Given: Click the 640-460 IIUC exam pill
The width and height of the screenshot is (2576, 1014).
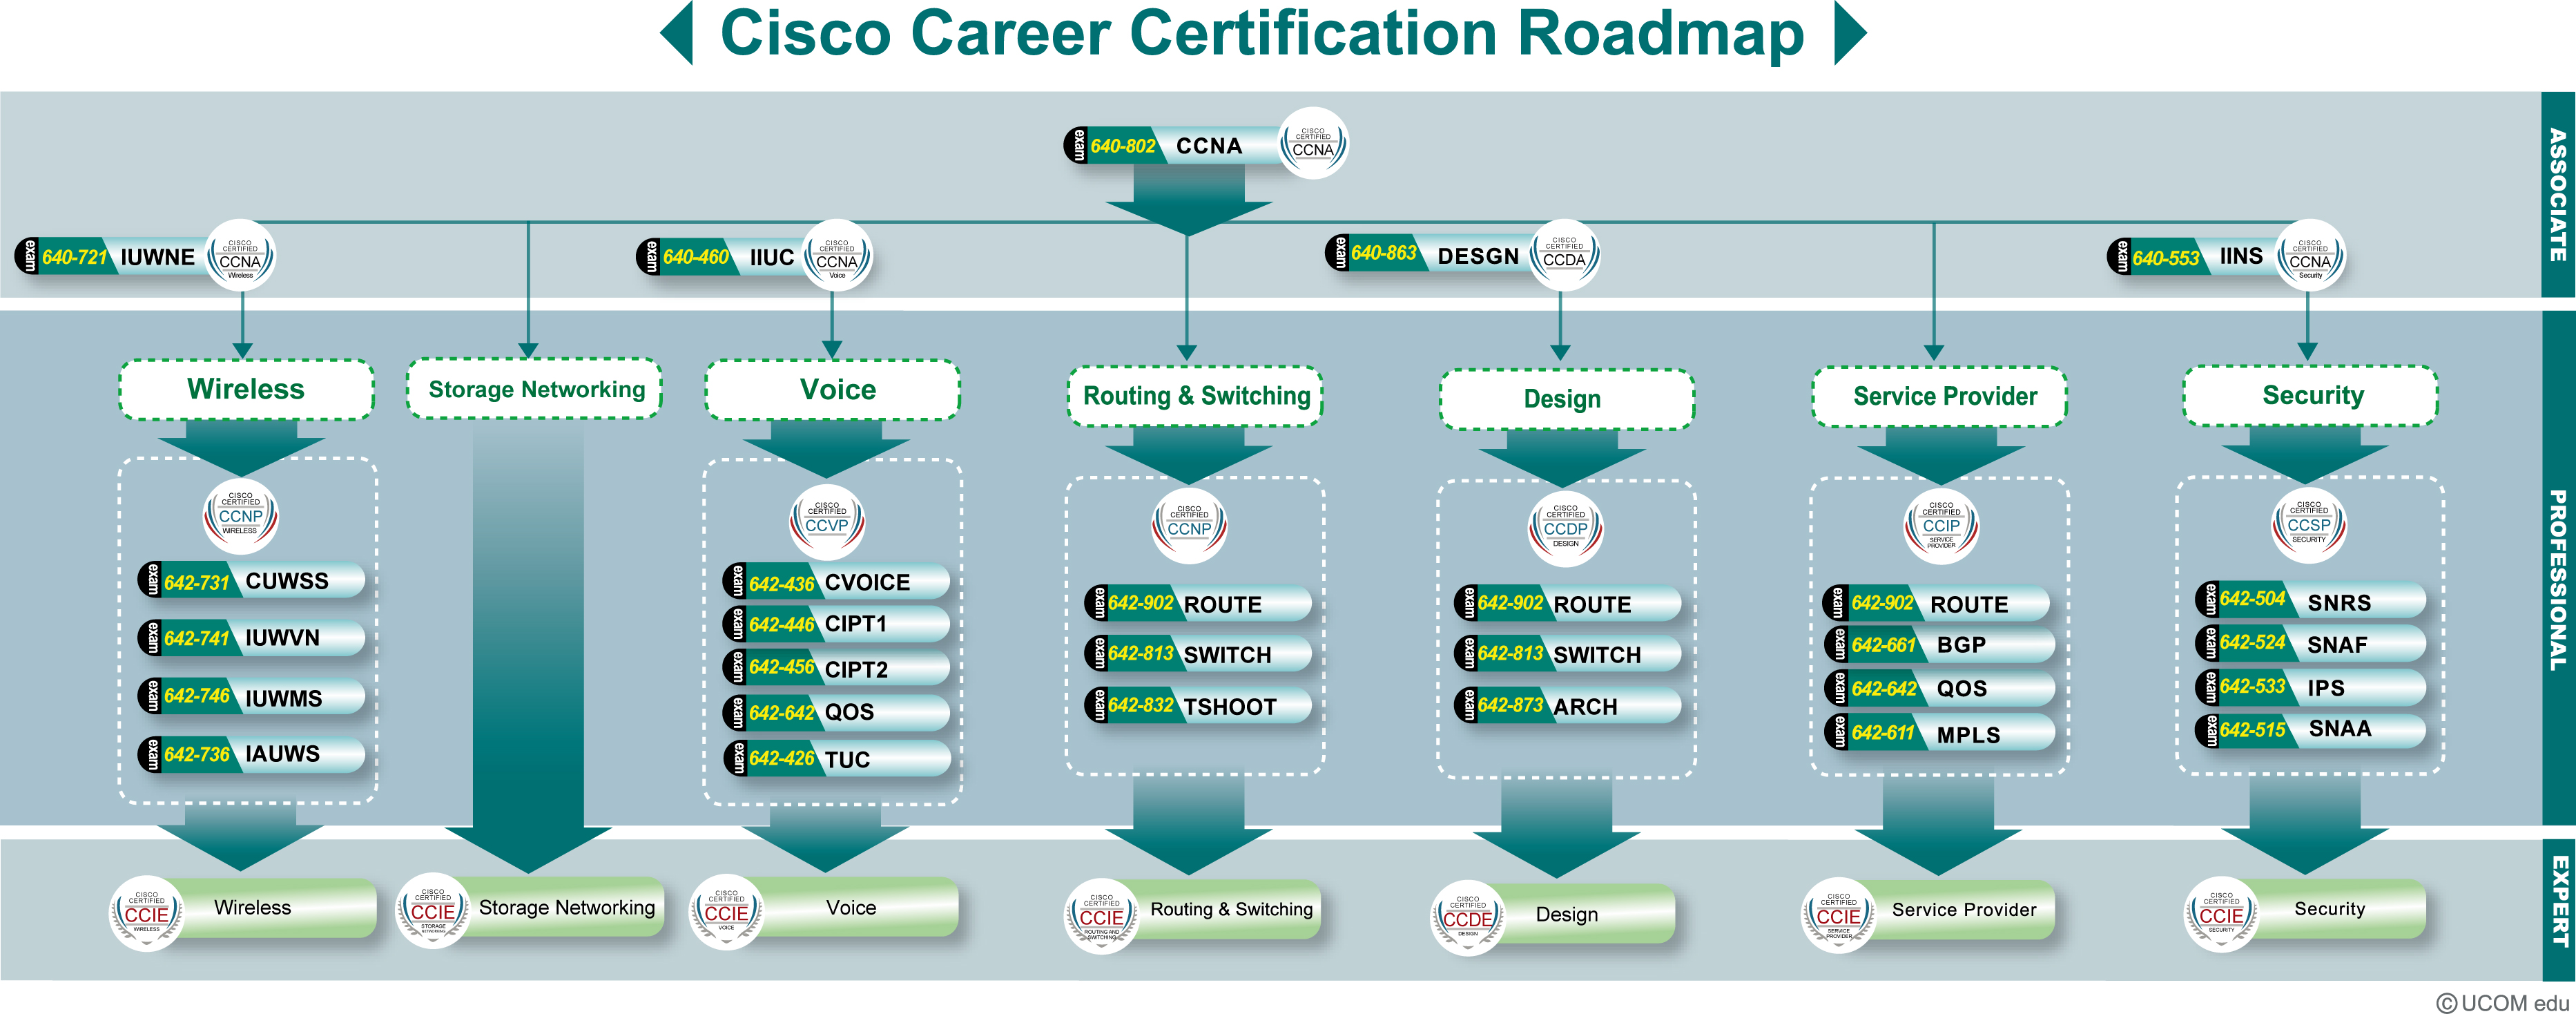Looking at the screenshot, I should point(722,257).
